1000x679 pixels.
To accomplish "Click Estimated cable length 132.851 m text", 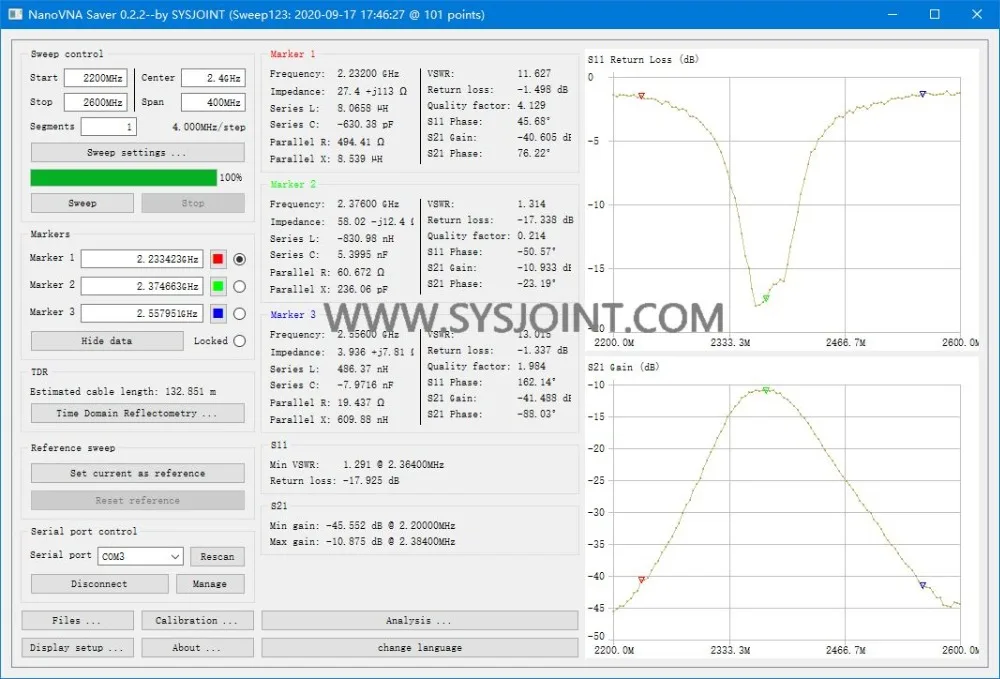I will [x=122, y=391].
